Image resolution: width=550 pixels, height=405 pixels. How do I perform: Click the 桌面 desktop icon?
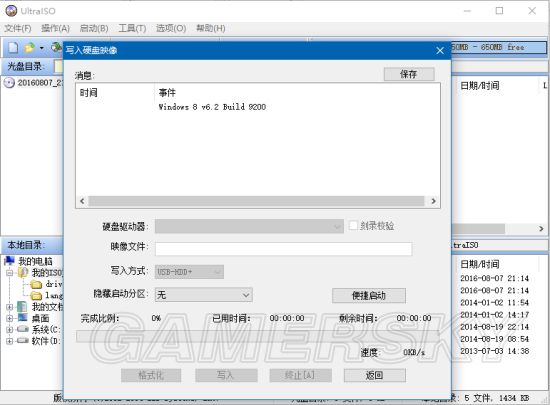(22, 318)
